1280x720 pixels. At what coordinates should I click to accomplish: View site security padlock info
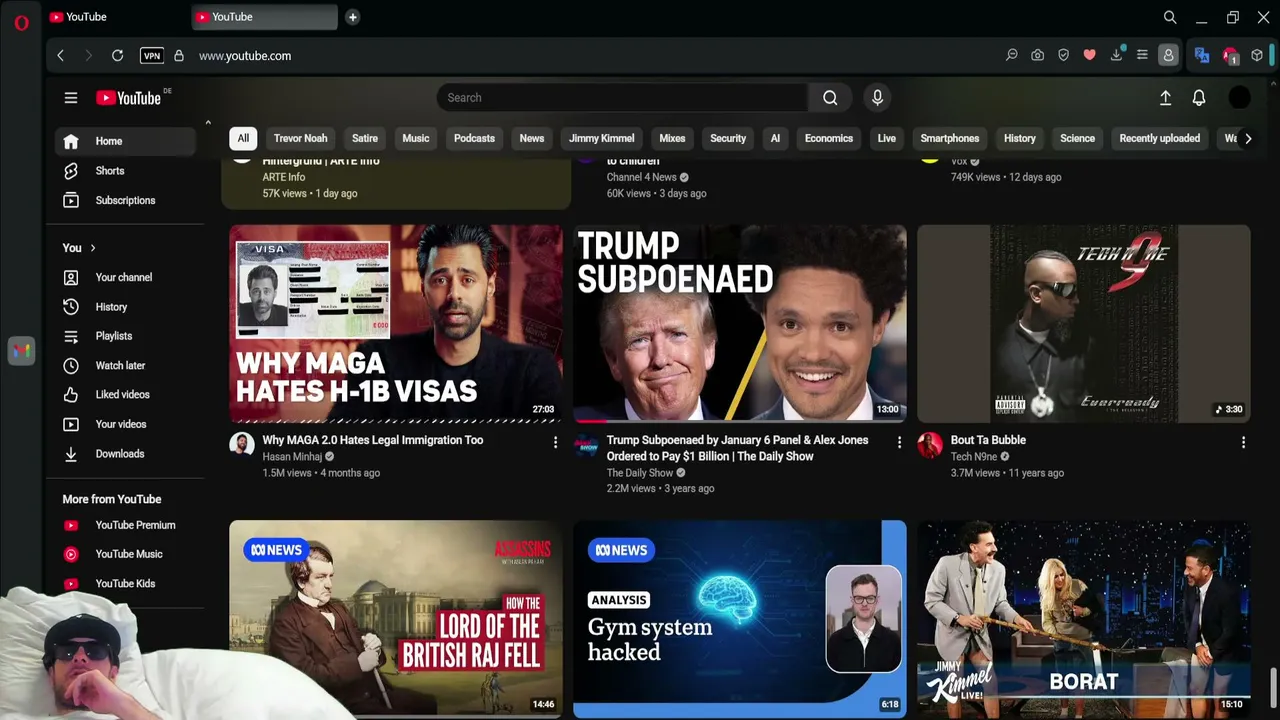179,56
